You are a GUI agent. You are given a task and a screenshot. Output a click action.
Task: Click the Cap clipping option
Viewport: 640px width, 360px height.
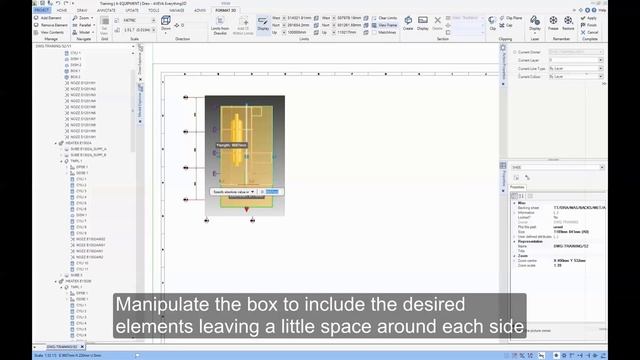506,25
